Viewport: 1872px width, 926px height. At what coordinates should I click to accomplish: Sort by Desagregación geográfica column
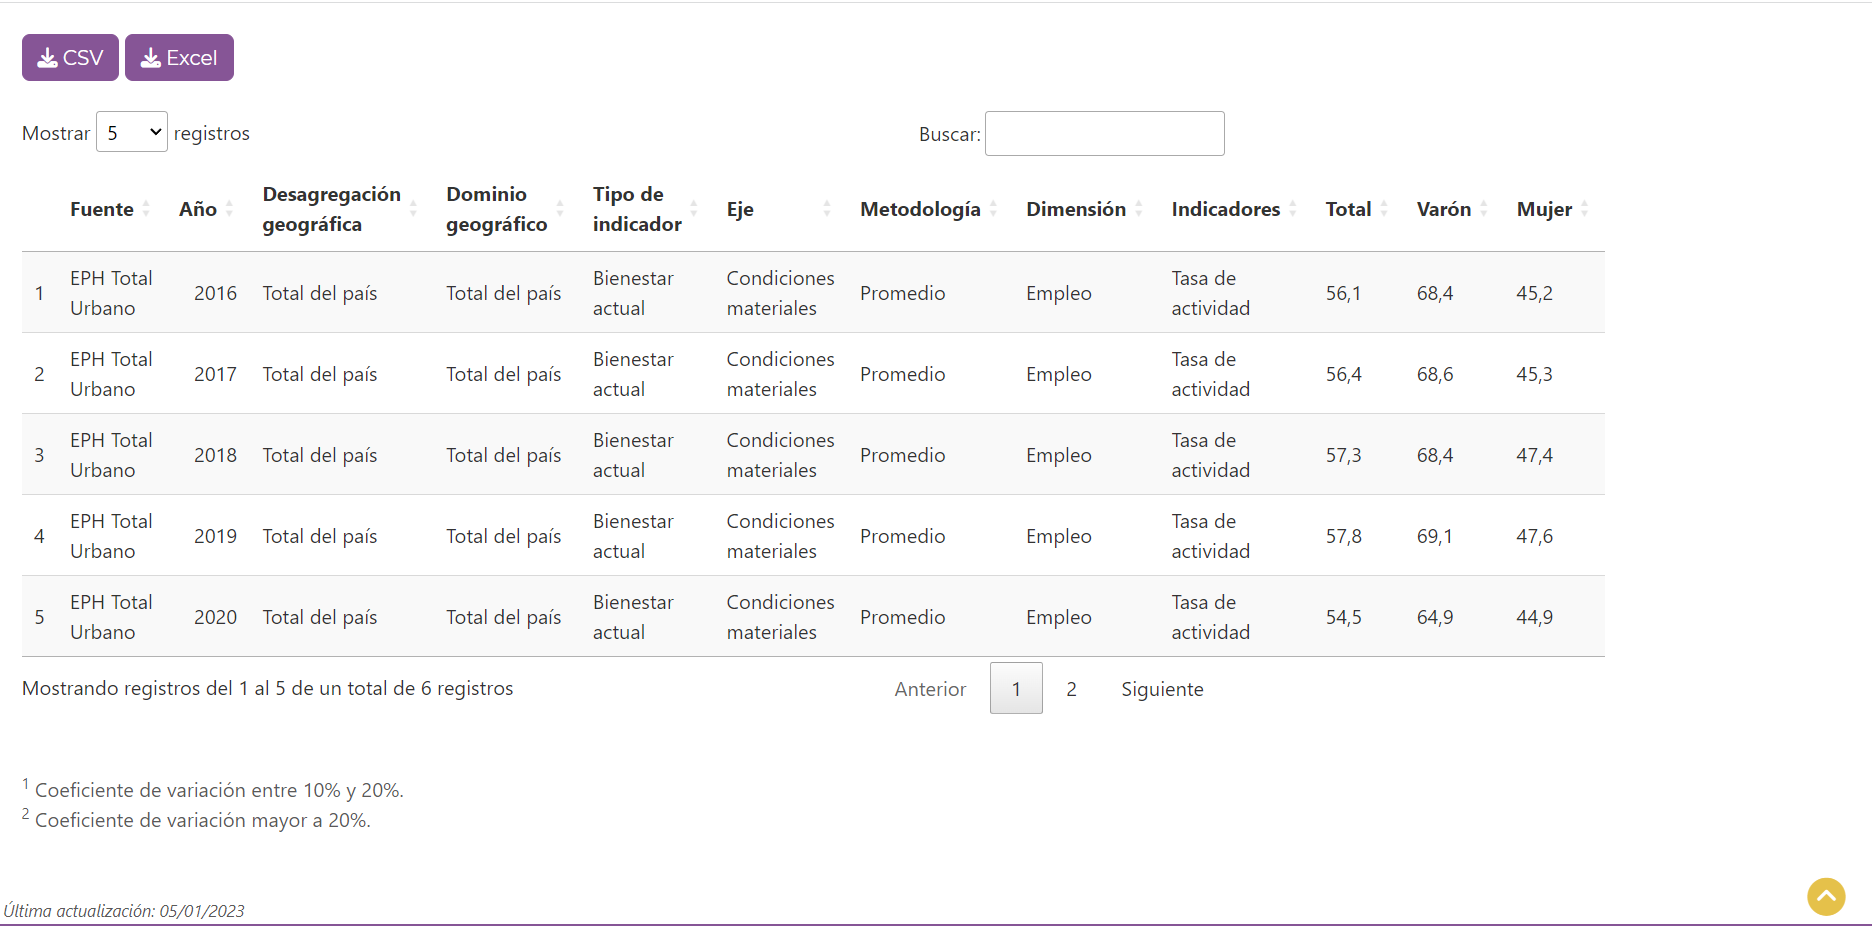[331, 209]
